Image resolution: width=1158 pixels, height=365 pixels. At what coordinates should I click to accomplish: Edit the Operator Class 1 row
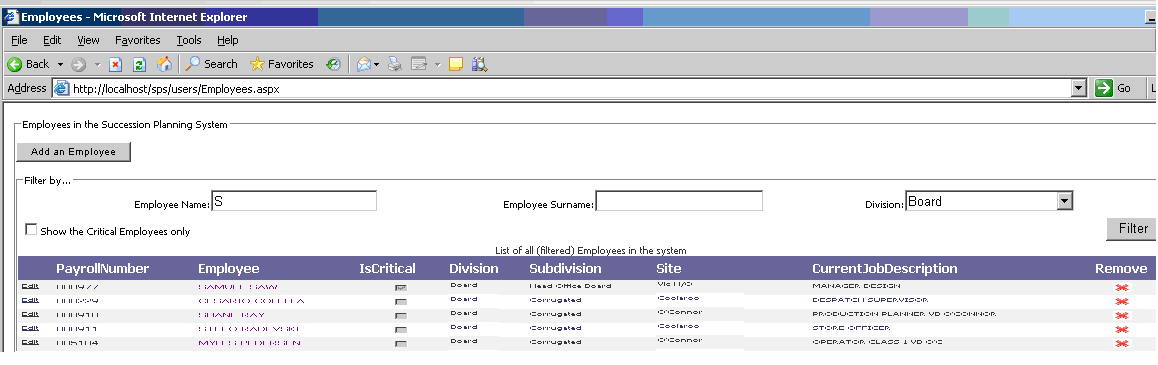pos(30,342)
